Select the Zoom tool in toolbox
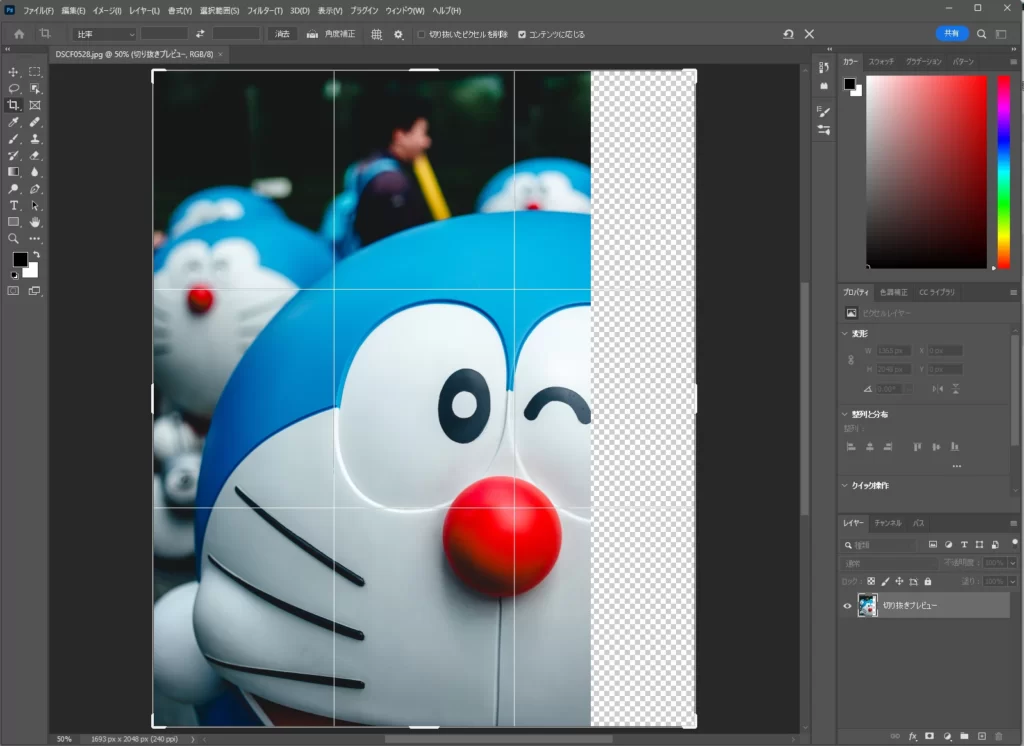 pos(13,238)
